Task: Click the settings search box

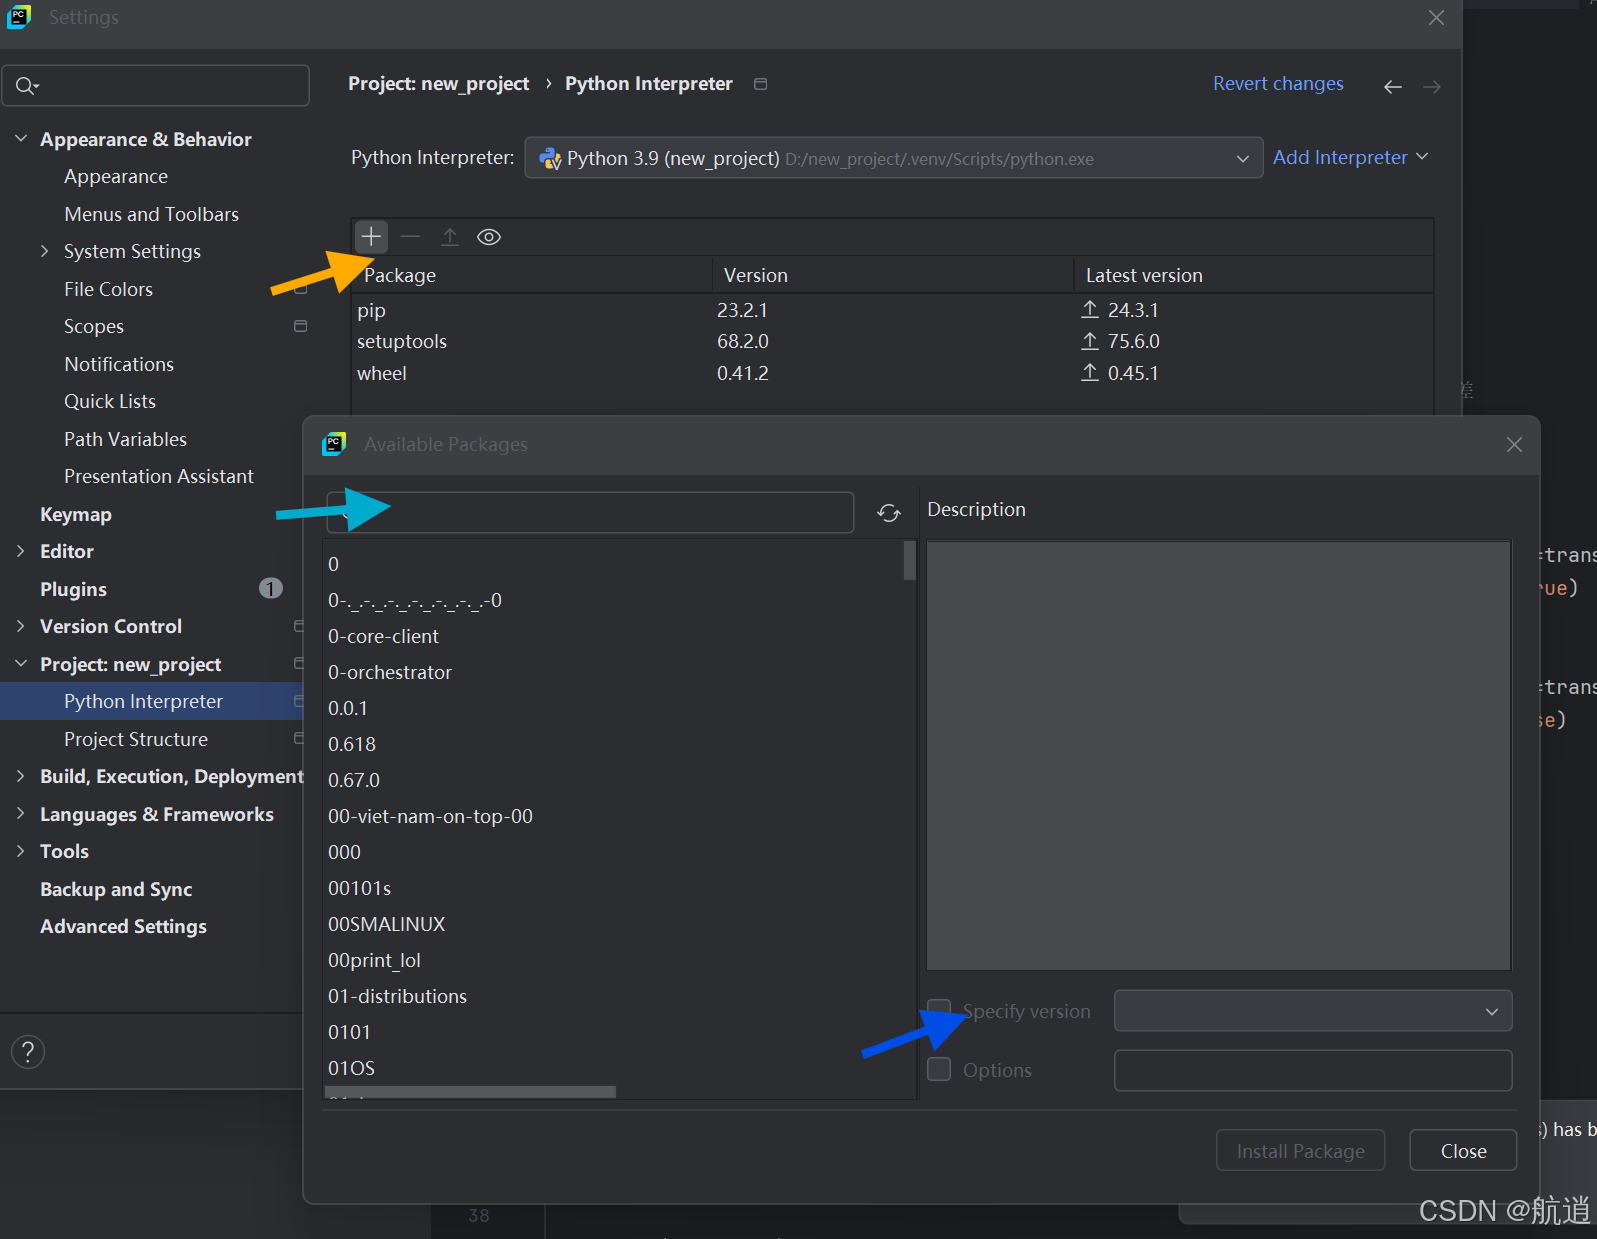Action: tap(156, 86)
